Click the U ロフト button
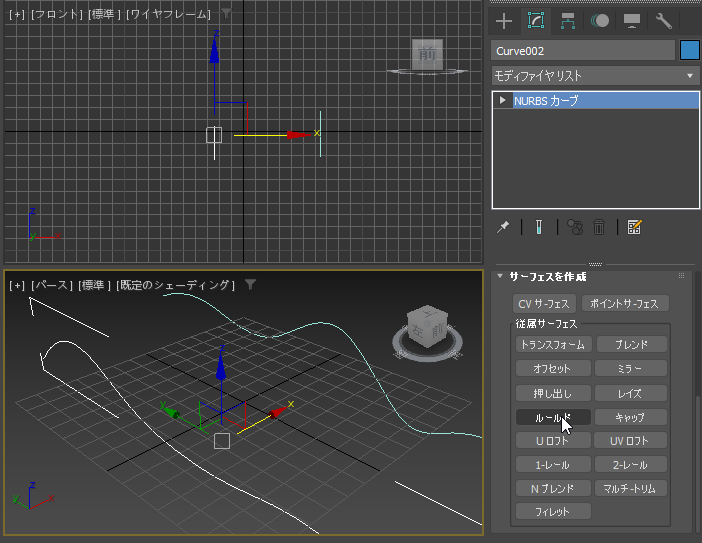This screenshot has width=702, height=543. tap(553, 440)
